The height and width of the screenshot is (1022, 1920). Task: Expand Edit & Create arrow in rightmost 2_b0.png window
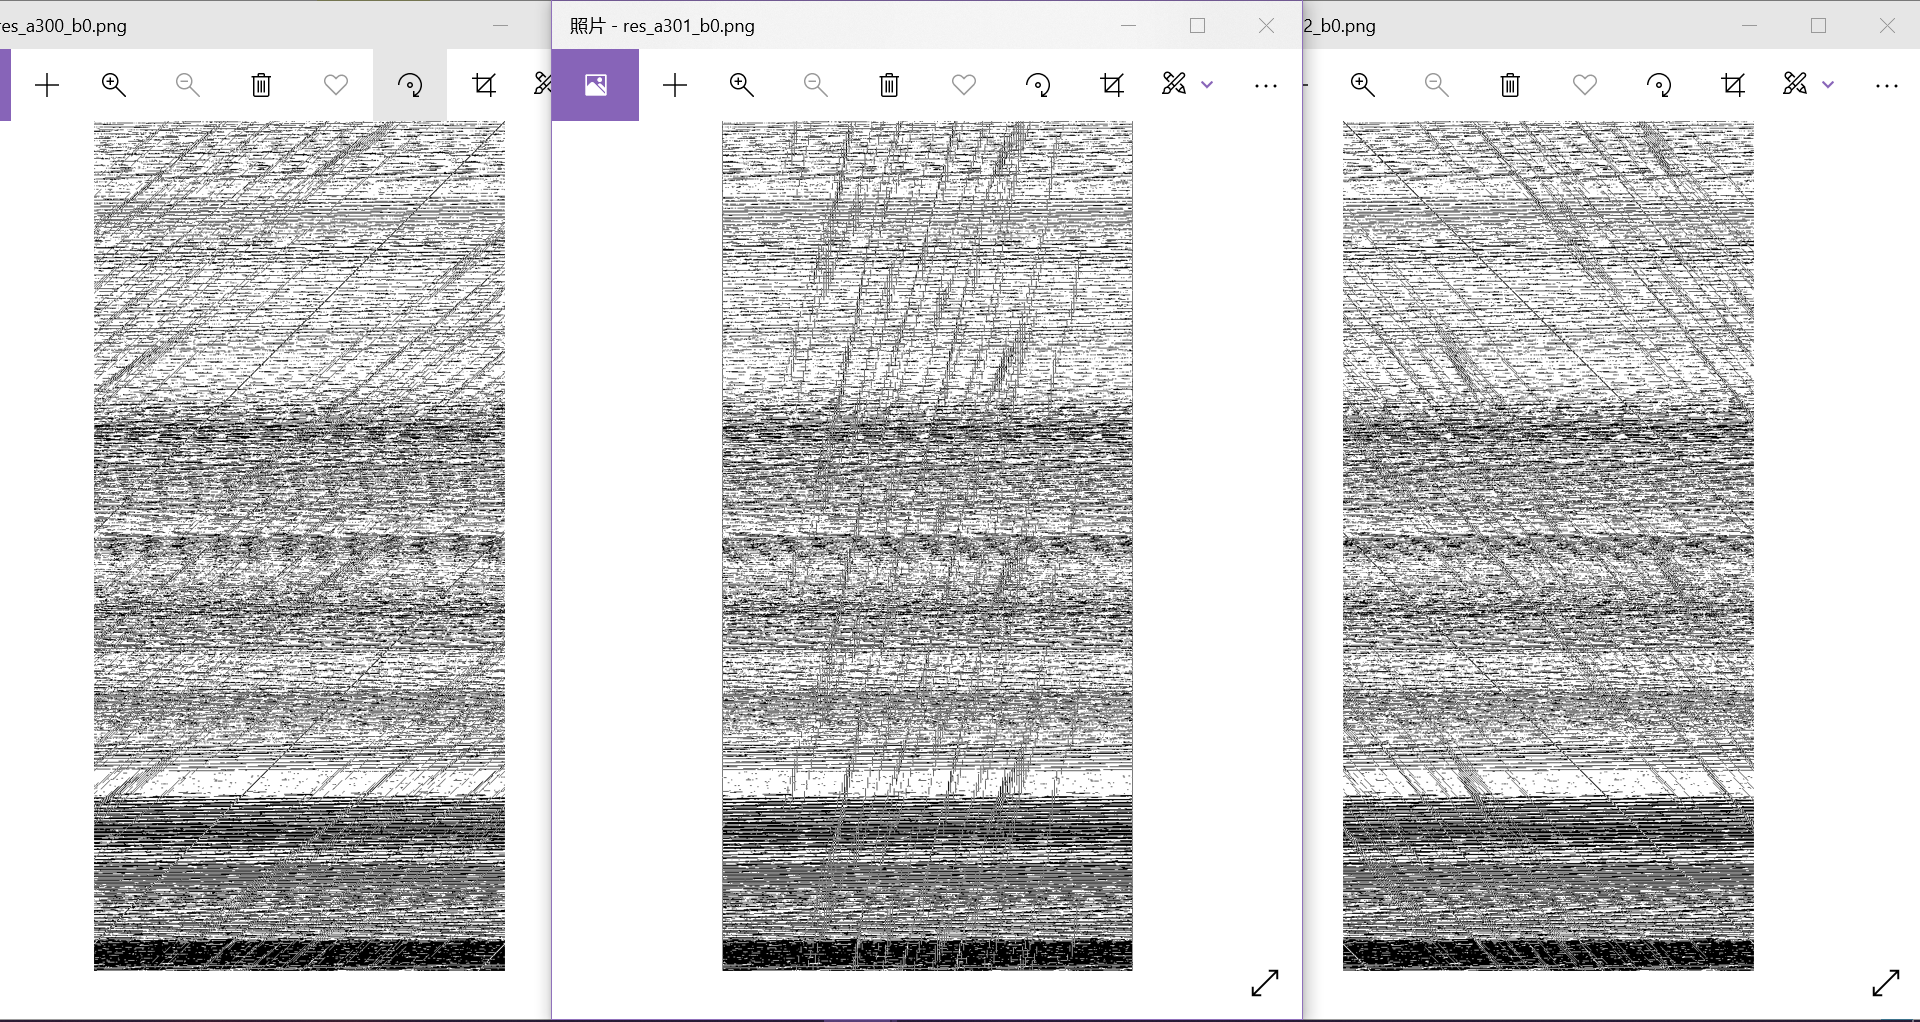tap(1828, 85)
